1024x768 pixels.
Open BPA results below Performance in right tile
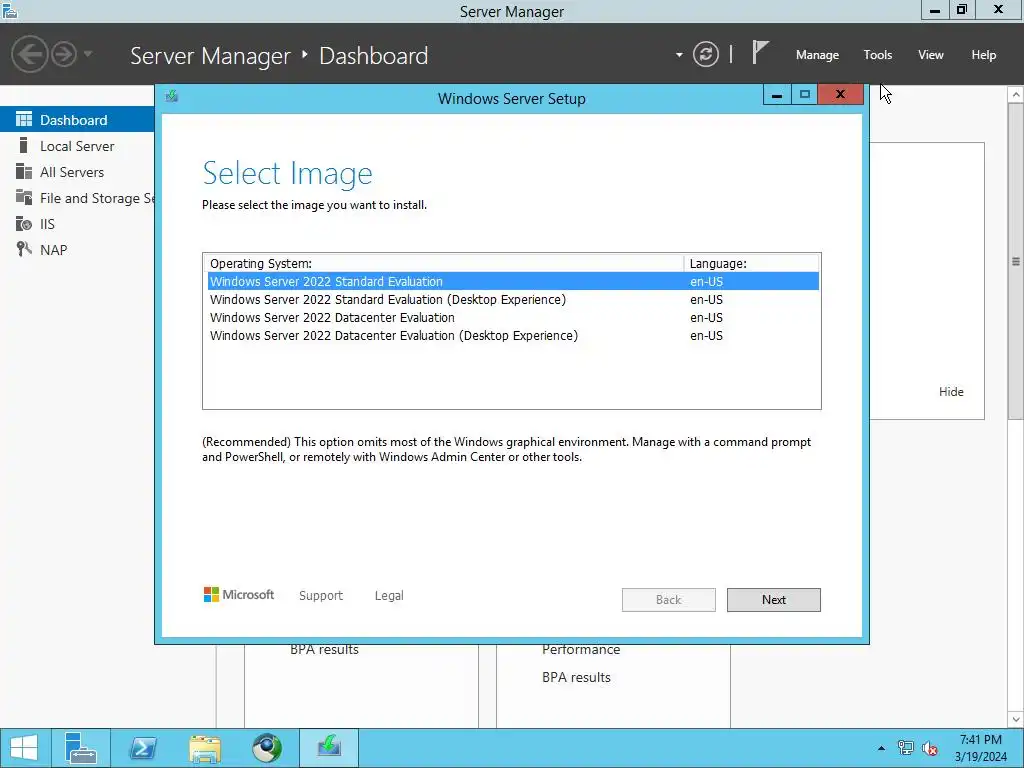[576, 677]
